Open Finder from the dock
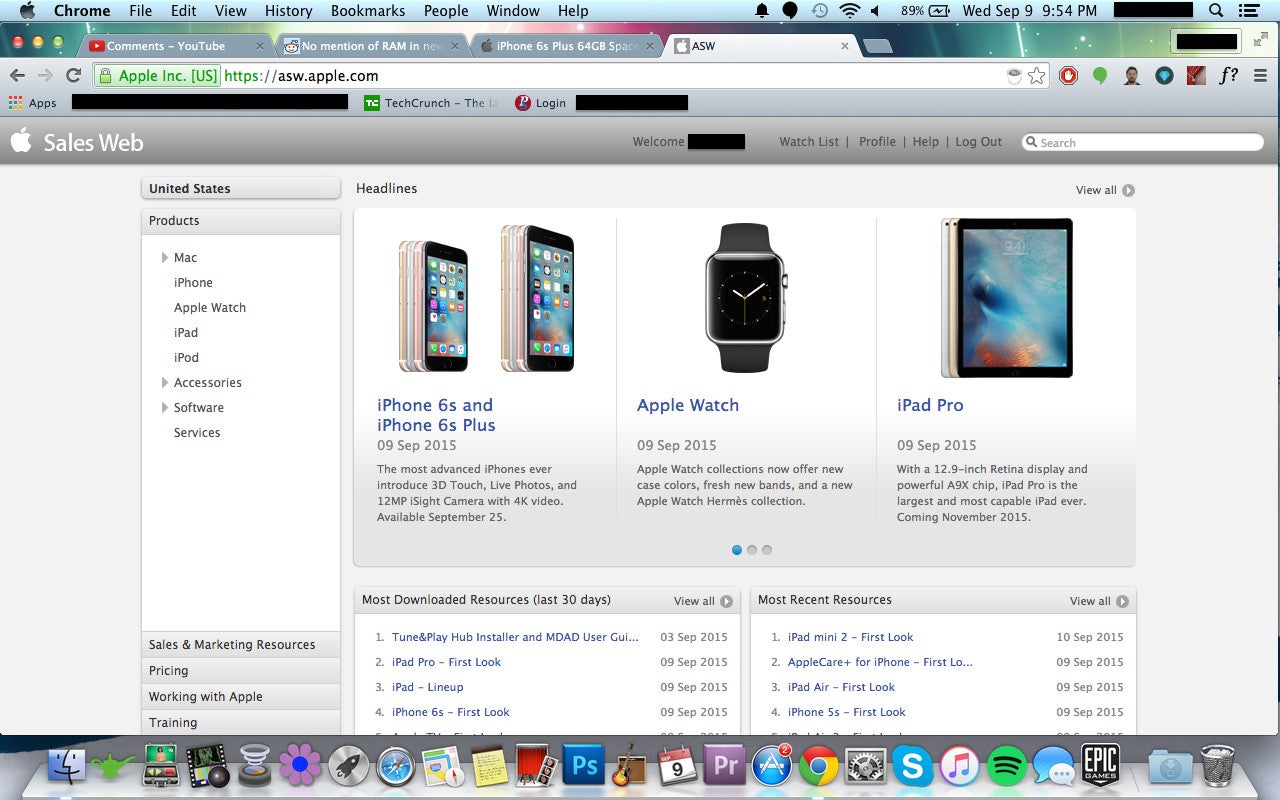Screen dimensions: 1280x800 click(x=67, y=767)
